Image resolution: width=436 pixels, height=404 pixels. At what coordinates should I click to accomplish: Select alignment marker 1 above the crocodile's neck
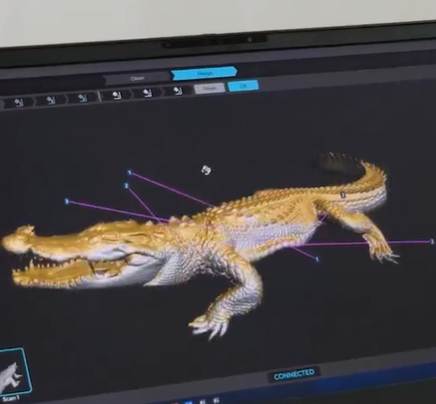coord(130,173)
